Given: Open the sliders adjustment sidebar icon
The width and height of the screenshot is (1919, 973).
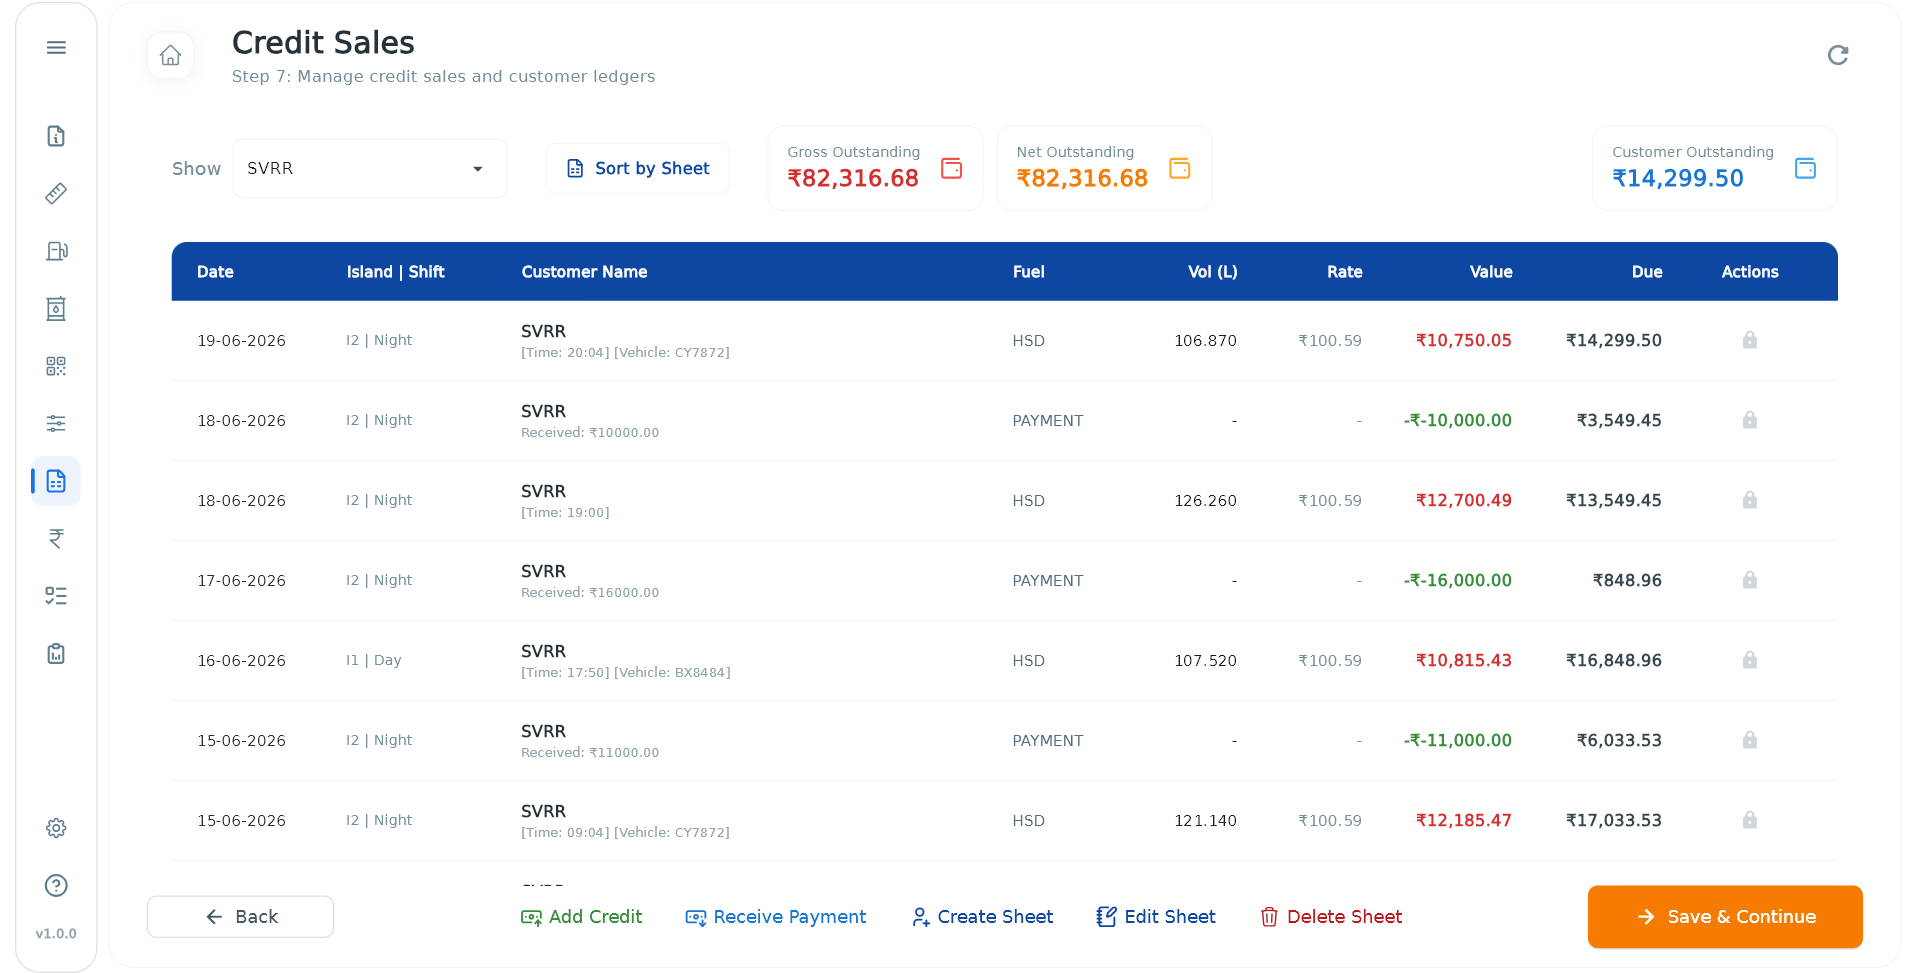Looking at the screenshot, I should pyautogui.click(x=56, y=423).
